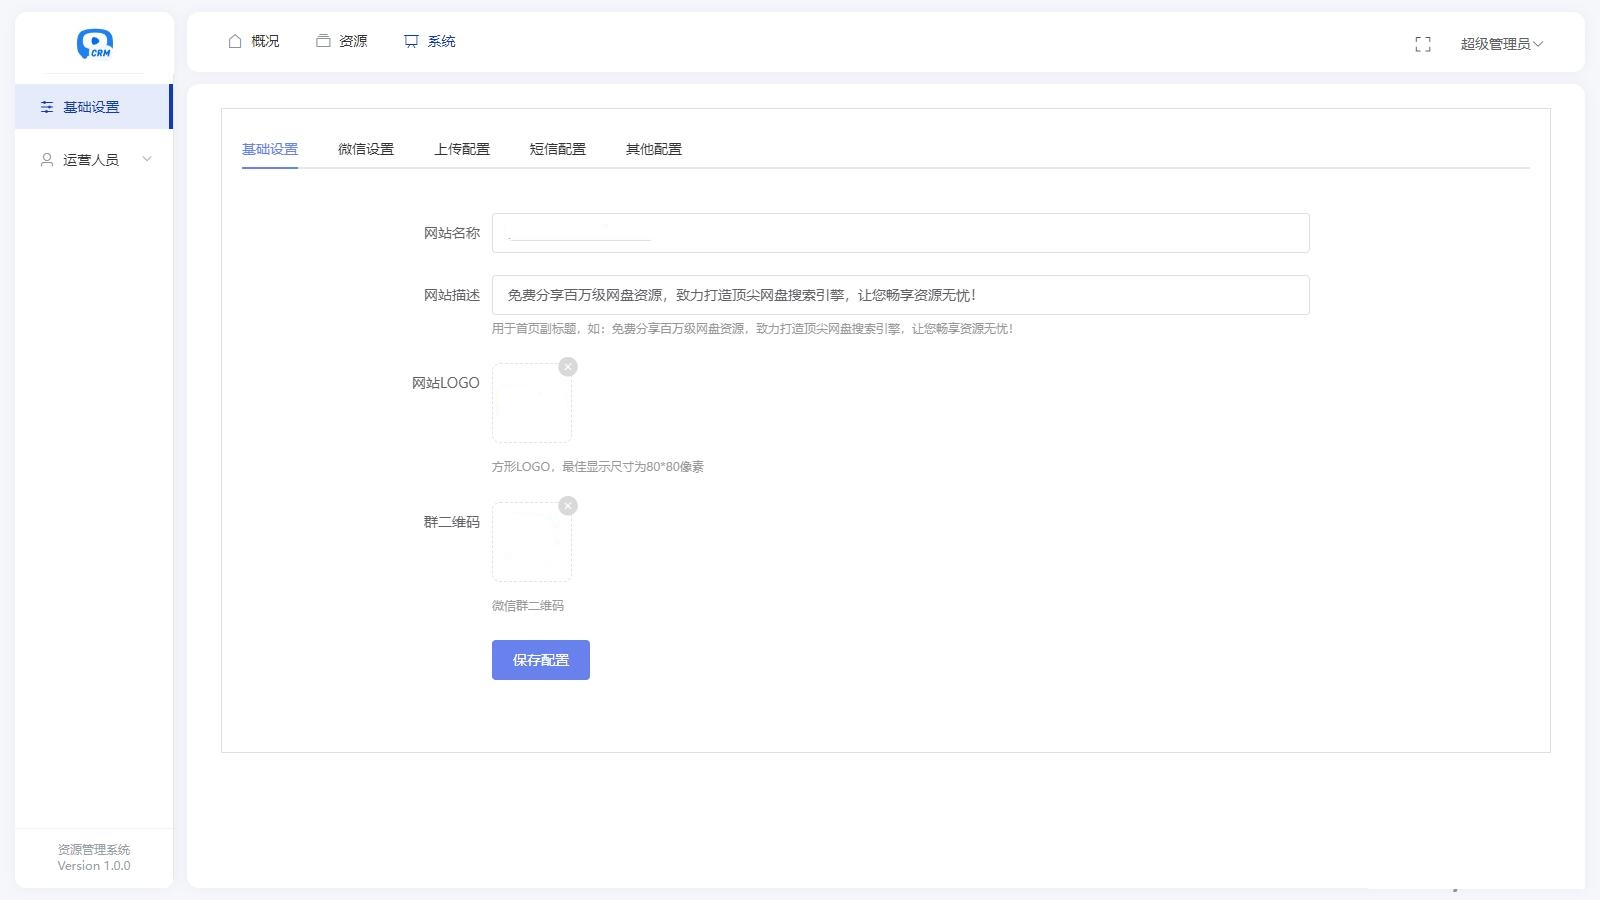This screenshot has height=900, width=1600.
Task: Click the 运营人员 user icon
Action: point(47,160)
